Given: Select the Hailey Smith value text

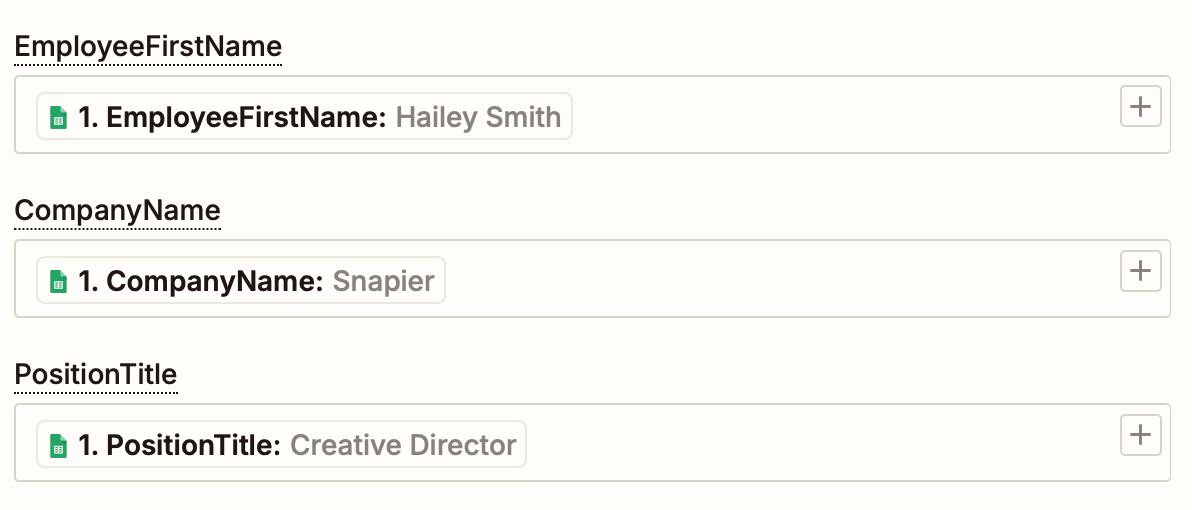Looking at the screenshot, I should [x=478, y=117].
